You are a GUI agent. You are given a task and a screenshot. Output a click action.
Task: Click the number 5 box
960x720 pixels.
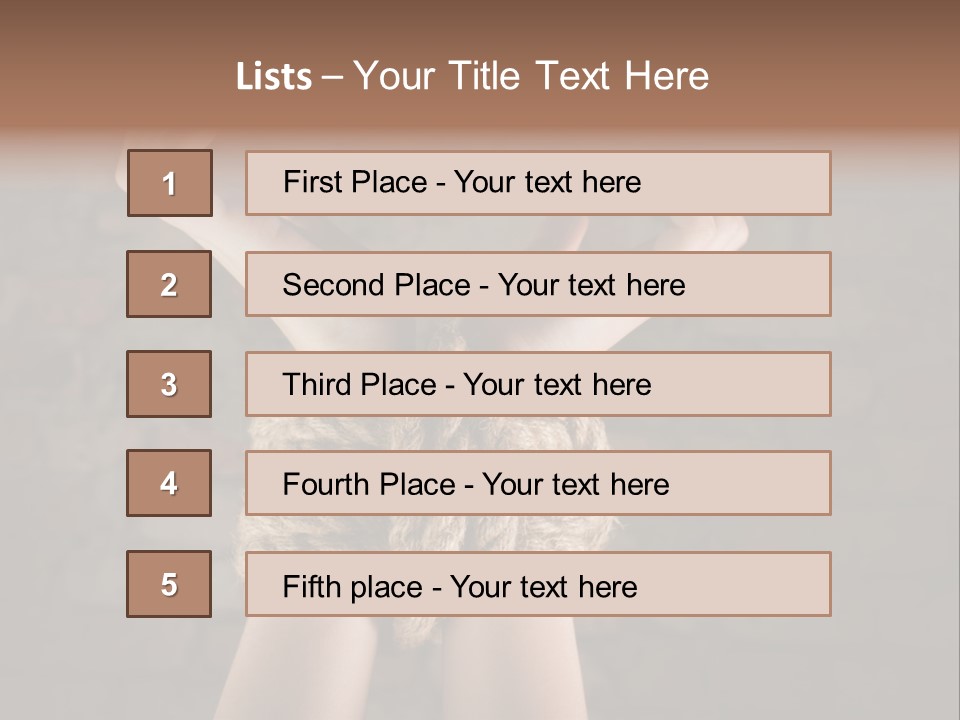(x=169, y=584)
